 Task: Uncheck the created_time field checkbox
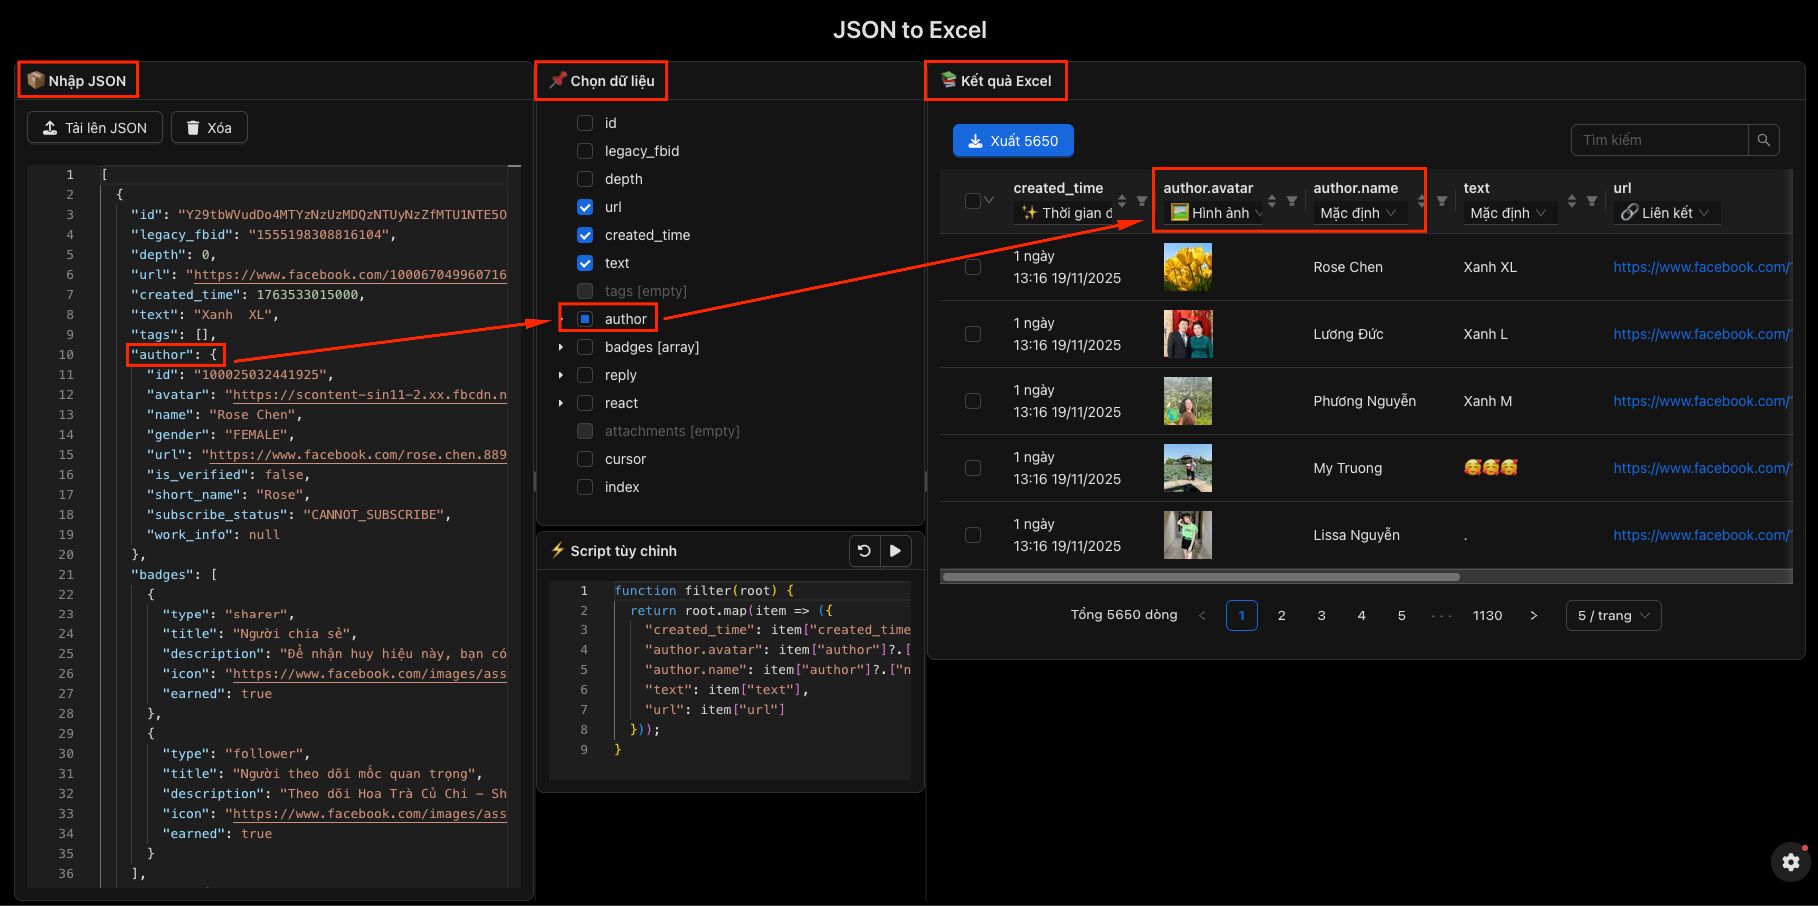[x=585, y=235]
